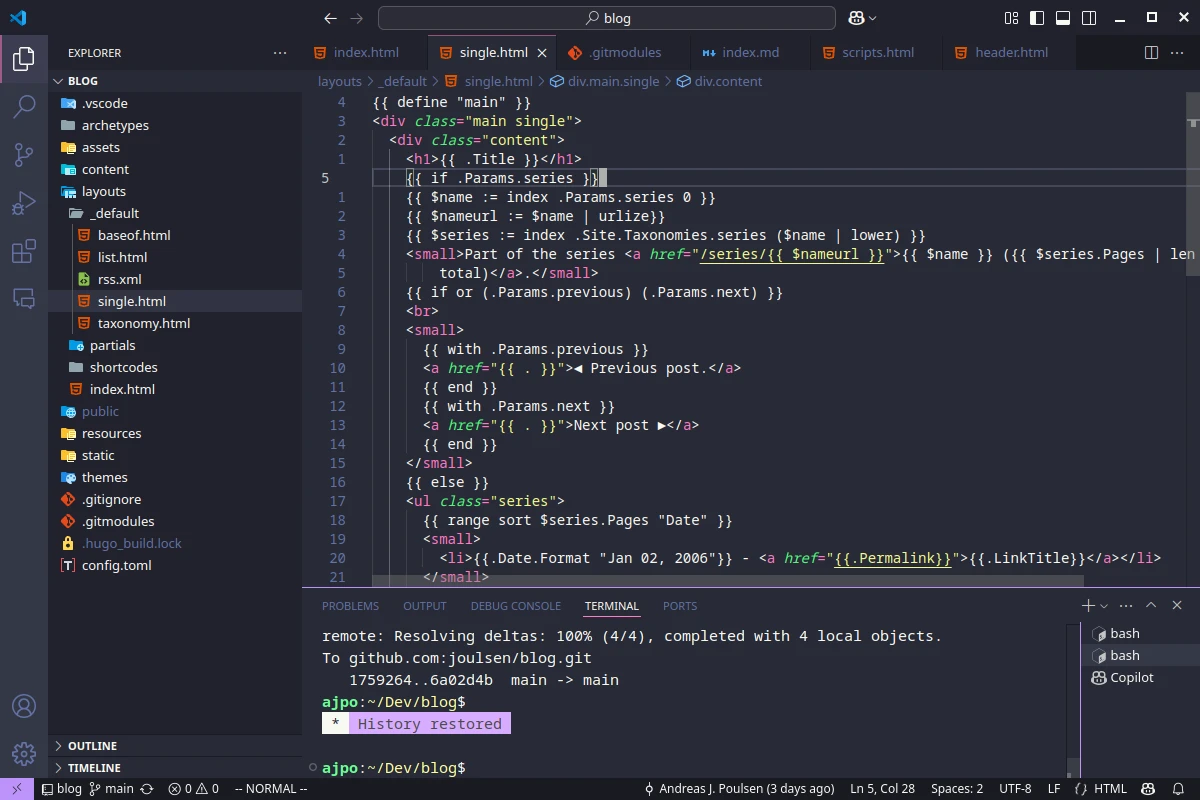Expand the assets folder

[x=175, y=147]
